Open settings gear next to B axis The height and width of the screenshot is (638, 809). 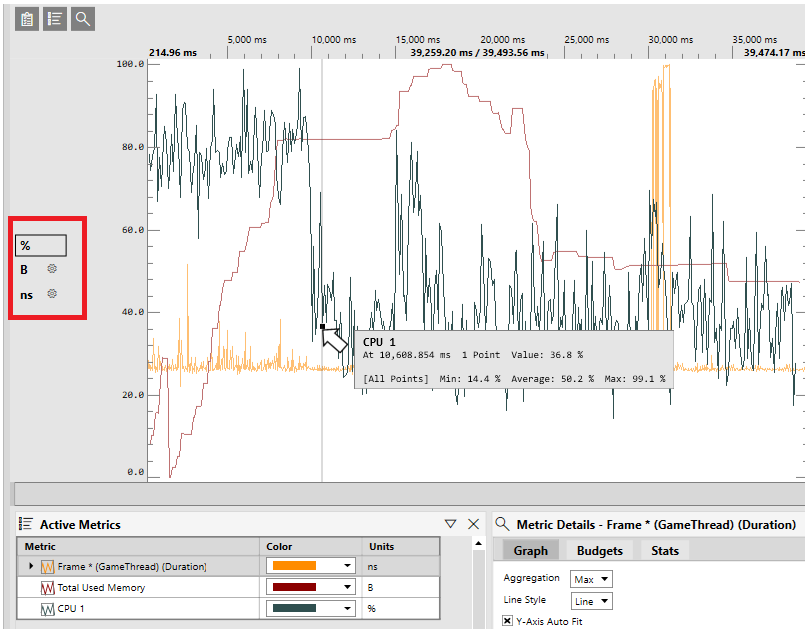[x=52, y=269]
